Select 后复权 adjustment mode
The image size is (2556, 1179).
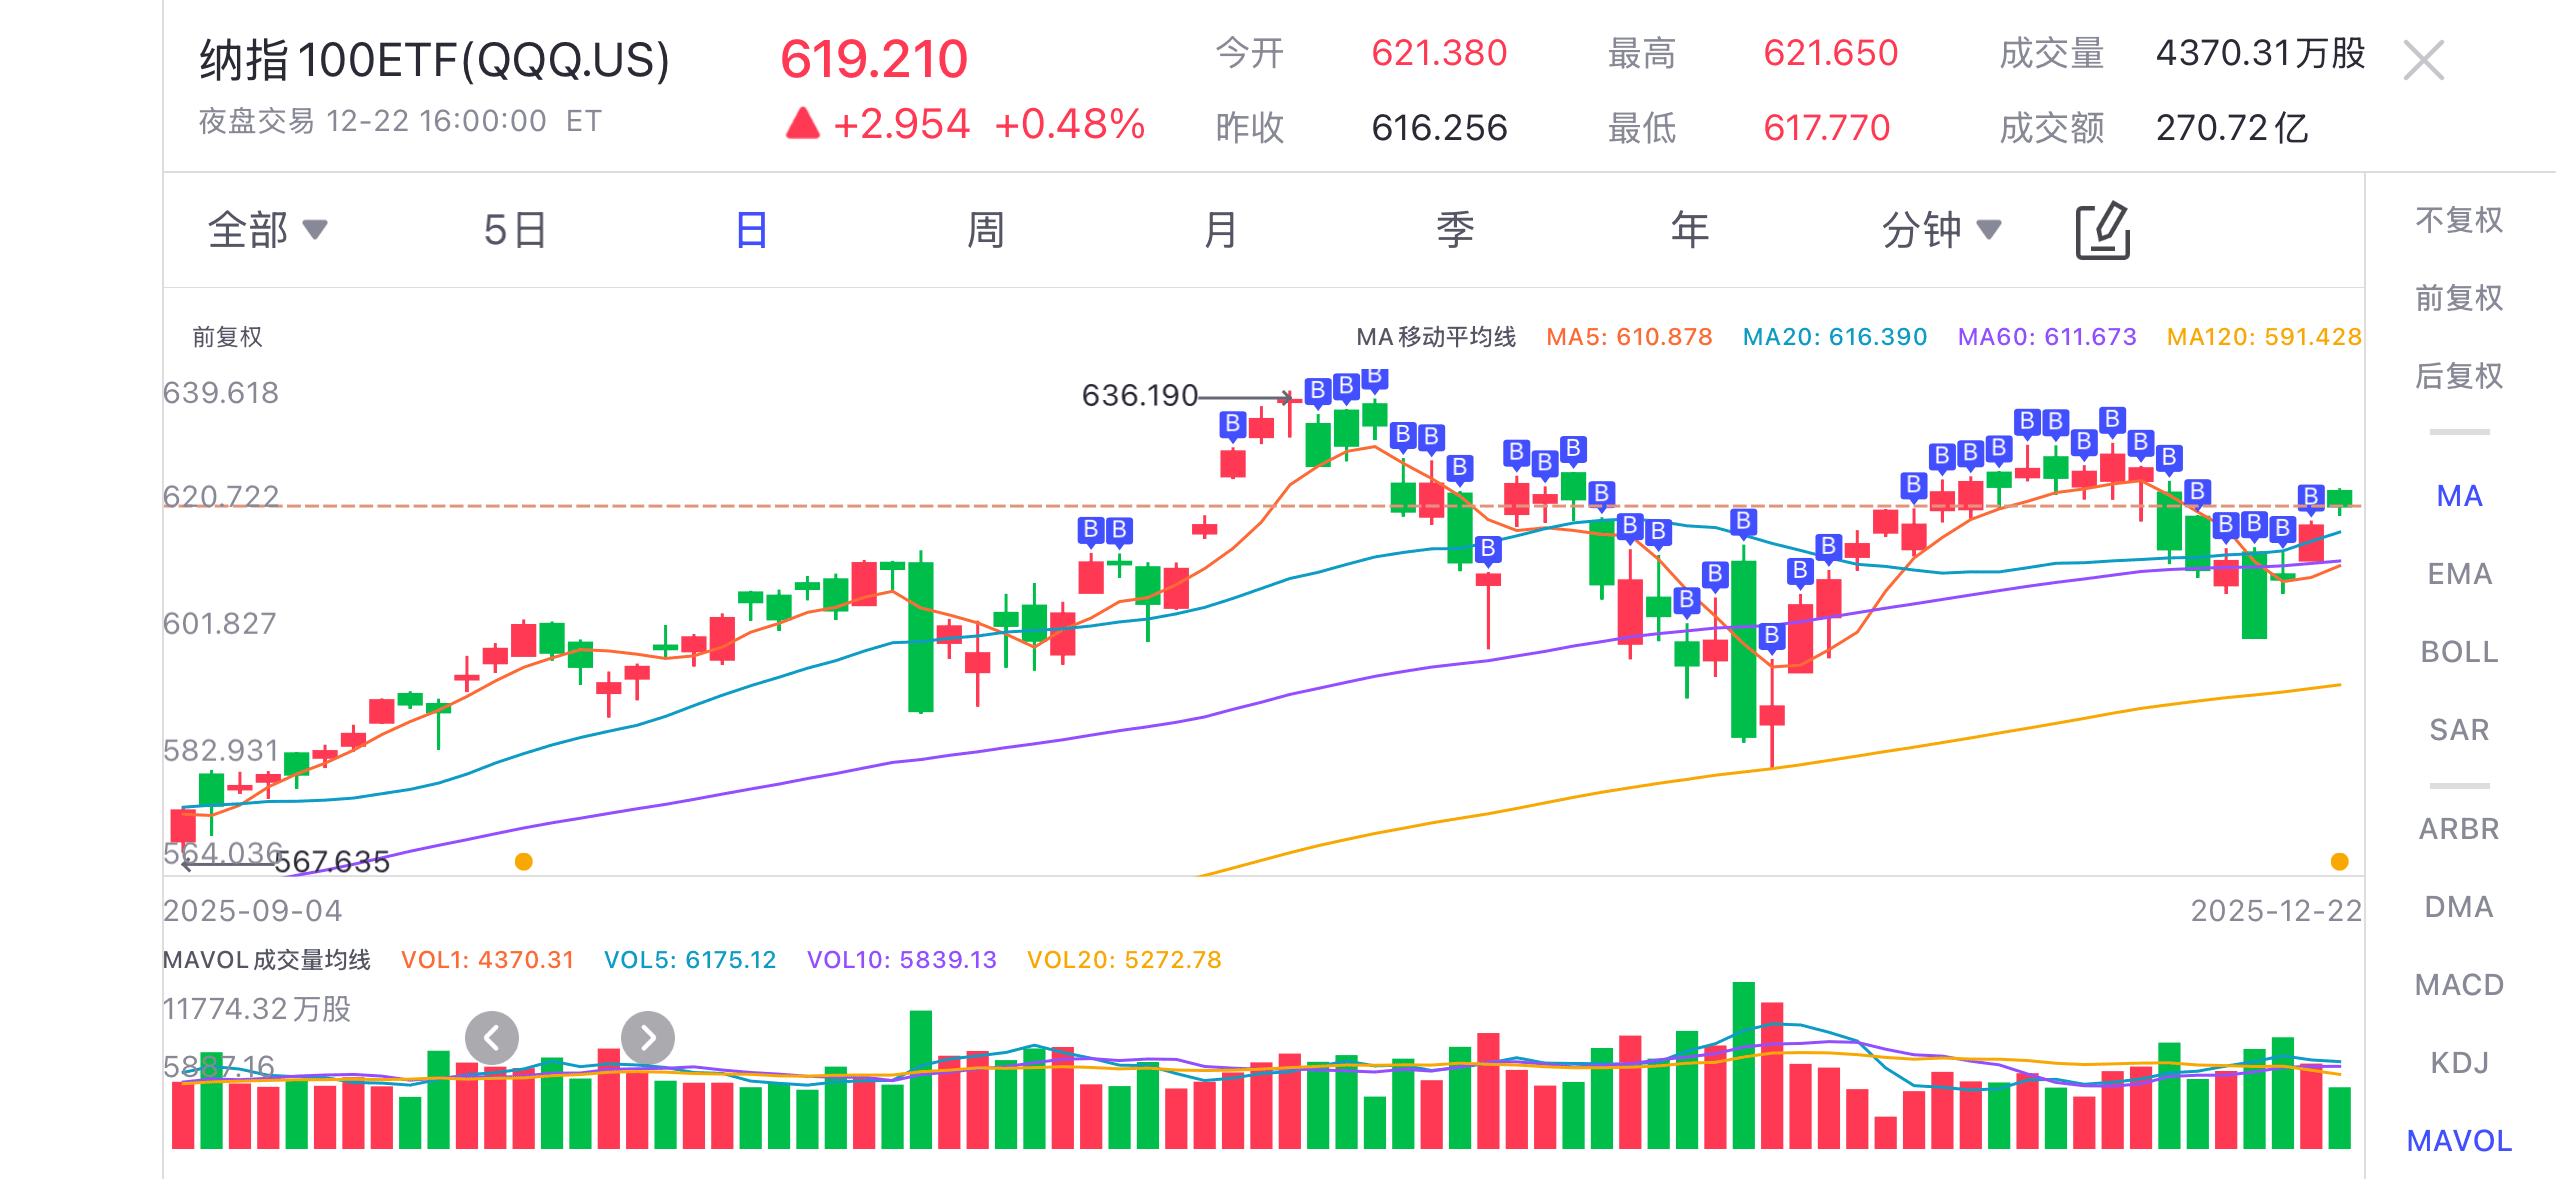click(x=2458, y=376)
